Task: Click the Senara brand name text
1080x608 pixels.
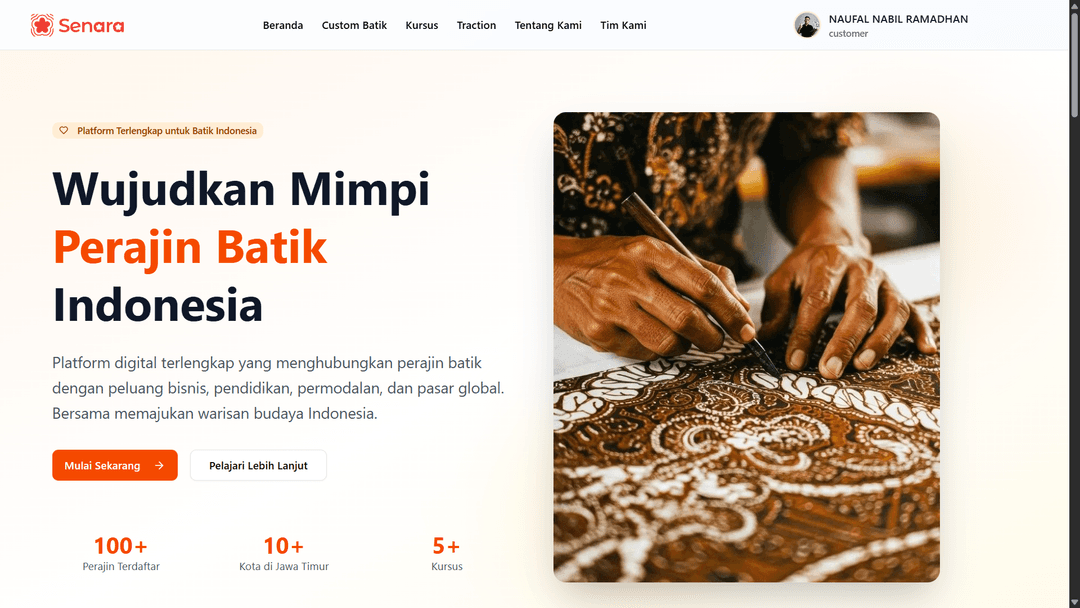Action: click(x=92, y=26)
